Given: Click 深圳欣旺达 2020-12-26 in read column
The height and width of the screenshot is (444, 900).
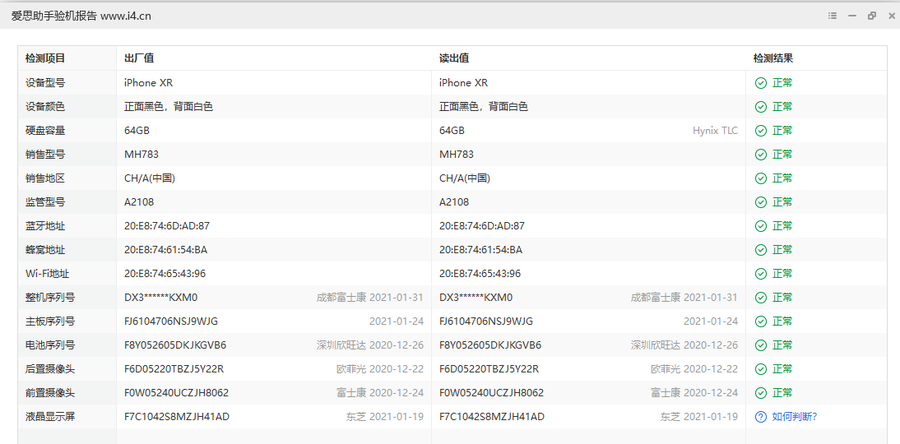Looking at the screenshot, I should [684, 345].
